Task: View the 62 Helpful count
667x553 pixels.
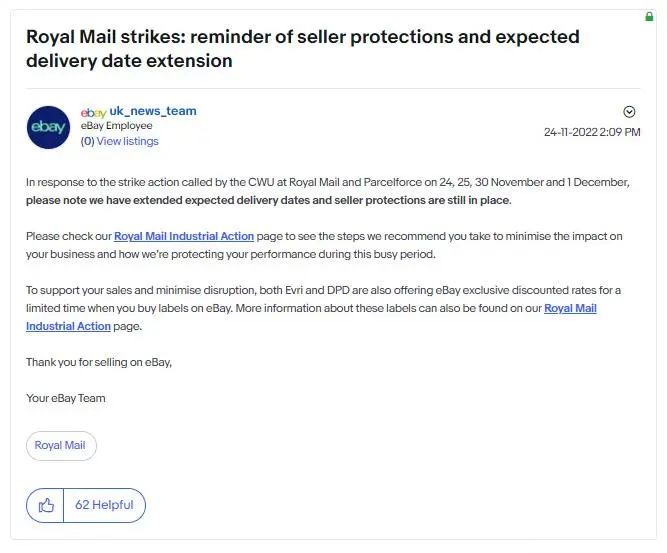Action: [x=104, y=505]
